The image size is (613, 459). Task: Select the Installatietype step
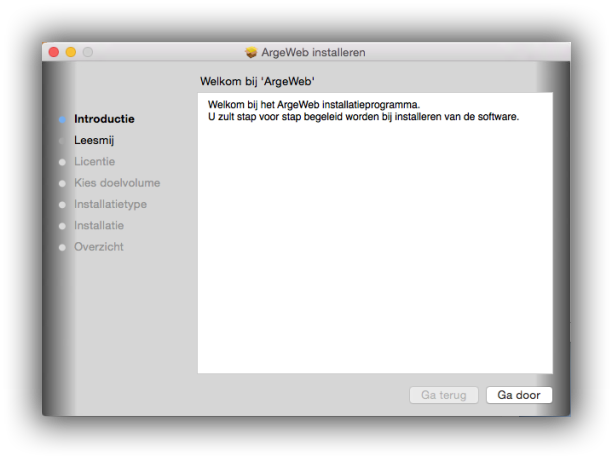pyautogui.click(x=110, y=204)
